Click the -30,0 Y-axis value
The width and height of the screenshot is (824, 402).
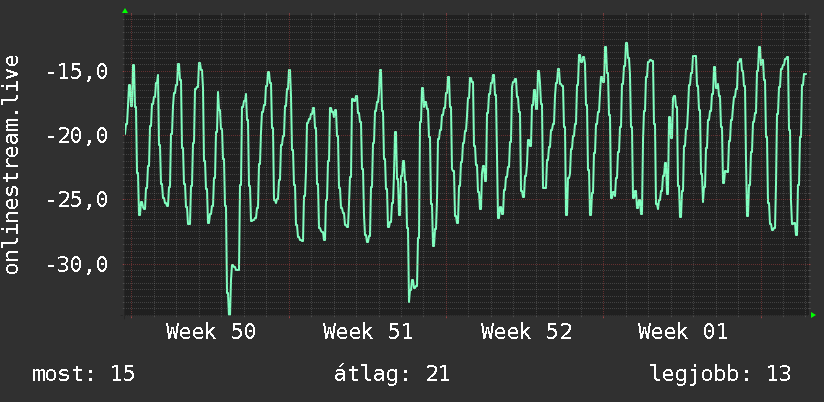pyautogui.click(x=77, y=264)
